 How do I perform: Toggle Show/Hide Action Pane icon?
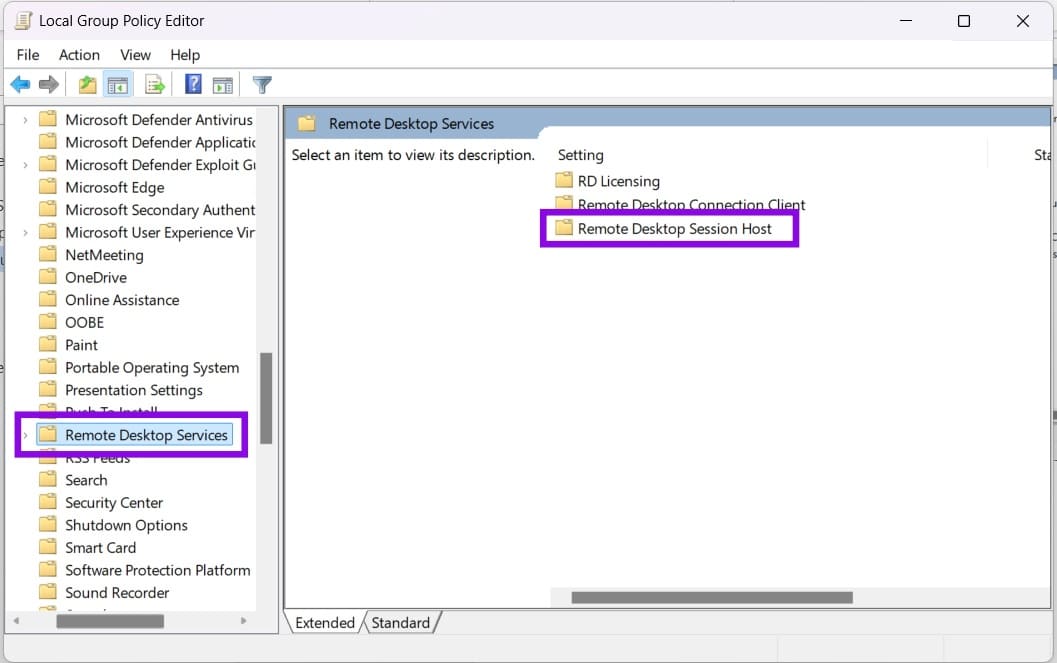pos(222,85)
